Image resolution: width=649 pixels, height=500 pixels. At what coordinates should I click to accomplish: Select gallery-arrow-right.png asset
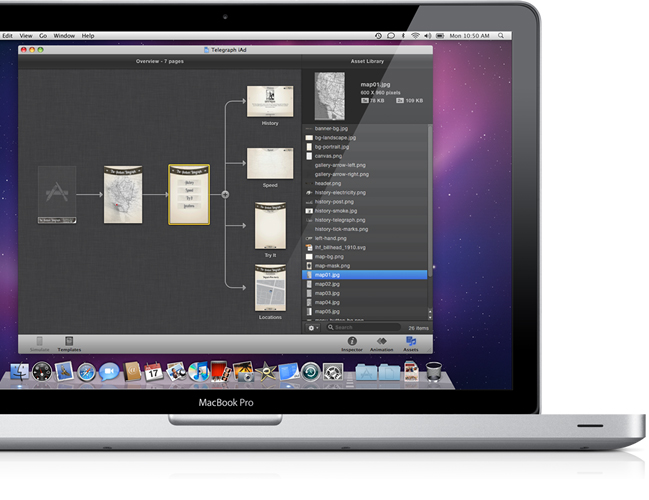[365, 174]
